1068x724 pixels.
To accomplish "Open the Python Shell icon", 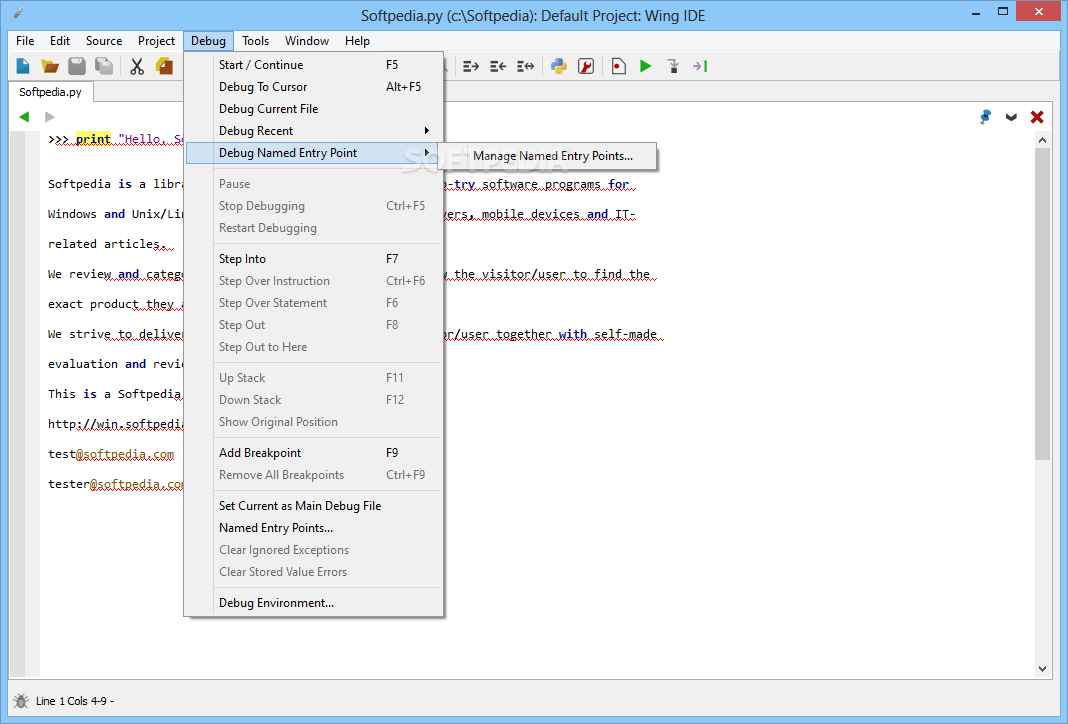I will [559, 66].
